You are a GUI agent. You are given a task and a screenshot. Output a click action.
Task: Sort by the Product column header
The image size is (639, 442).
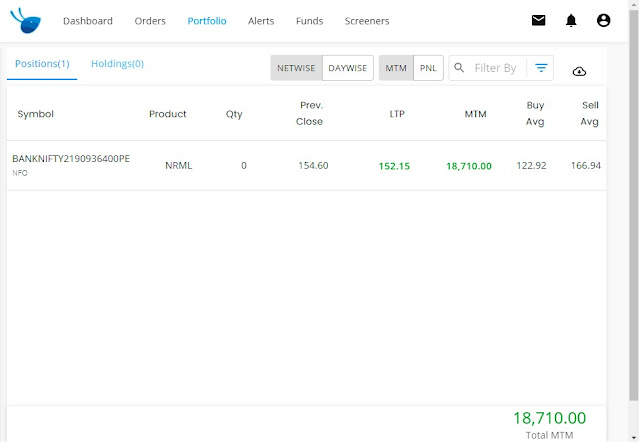tap(167, 114)
